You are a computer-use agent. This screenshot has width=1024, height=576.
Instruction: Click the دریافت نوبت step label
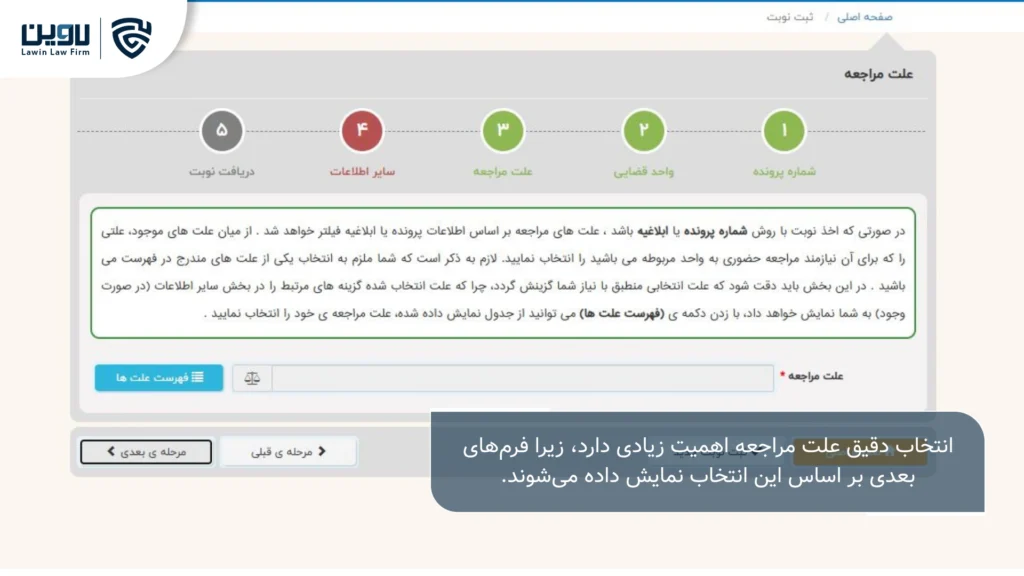click(222, 171)
